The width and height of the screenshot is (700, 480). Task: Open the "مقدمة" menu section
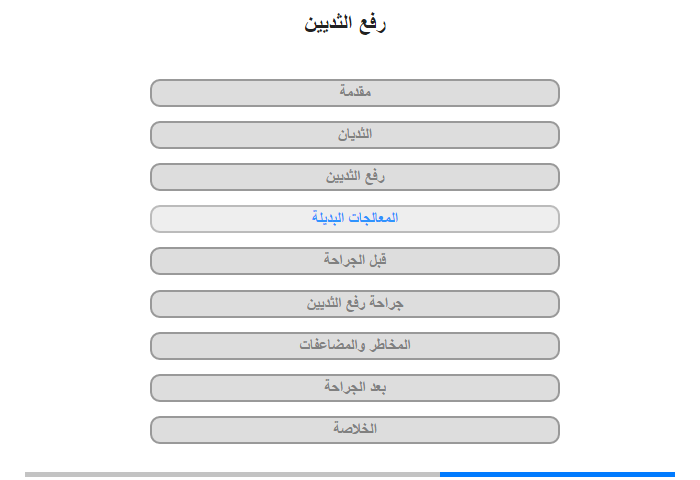(355, 93)
